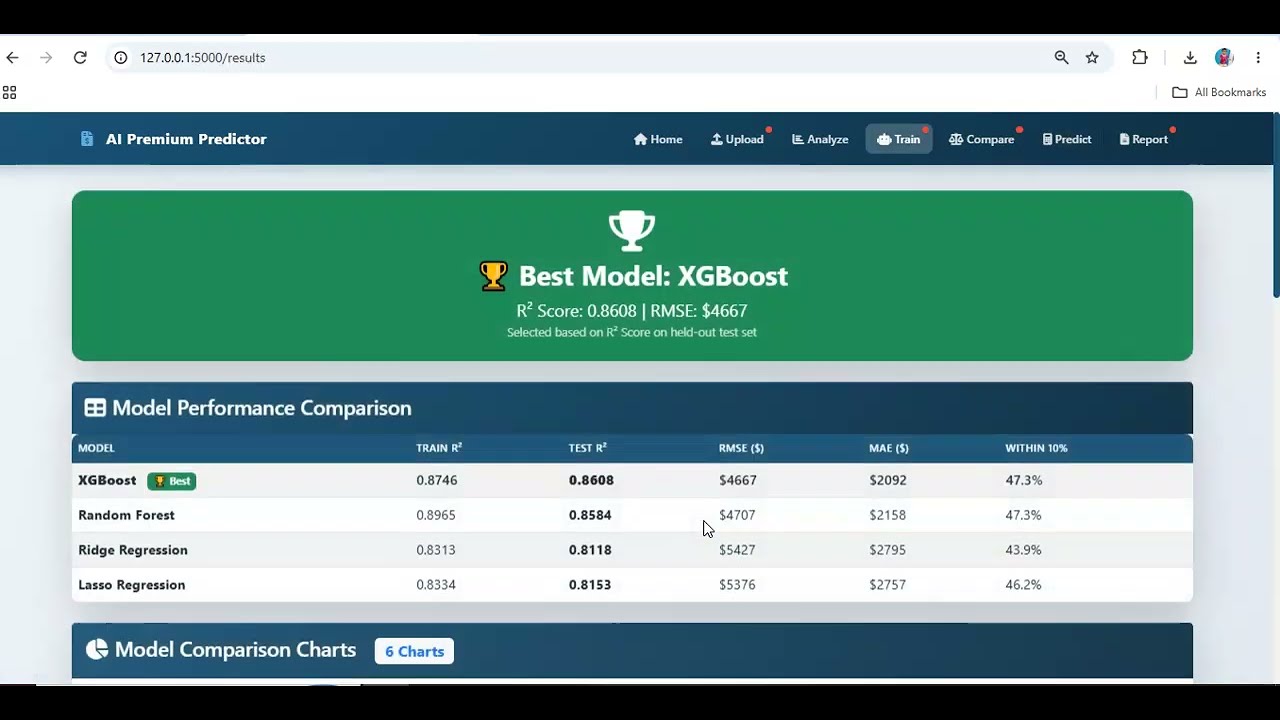1280x720 pixels.
Task: Click XGBoost RMSE value $4667
Action: click(738, 480)
